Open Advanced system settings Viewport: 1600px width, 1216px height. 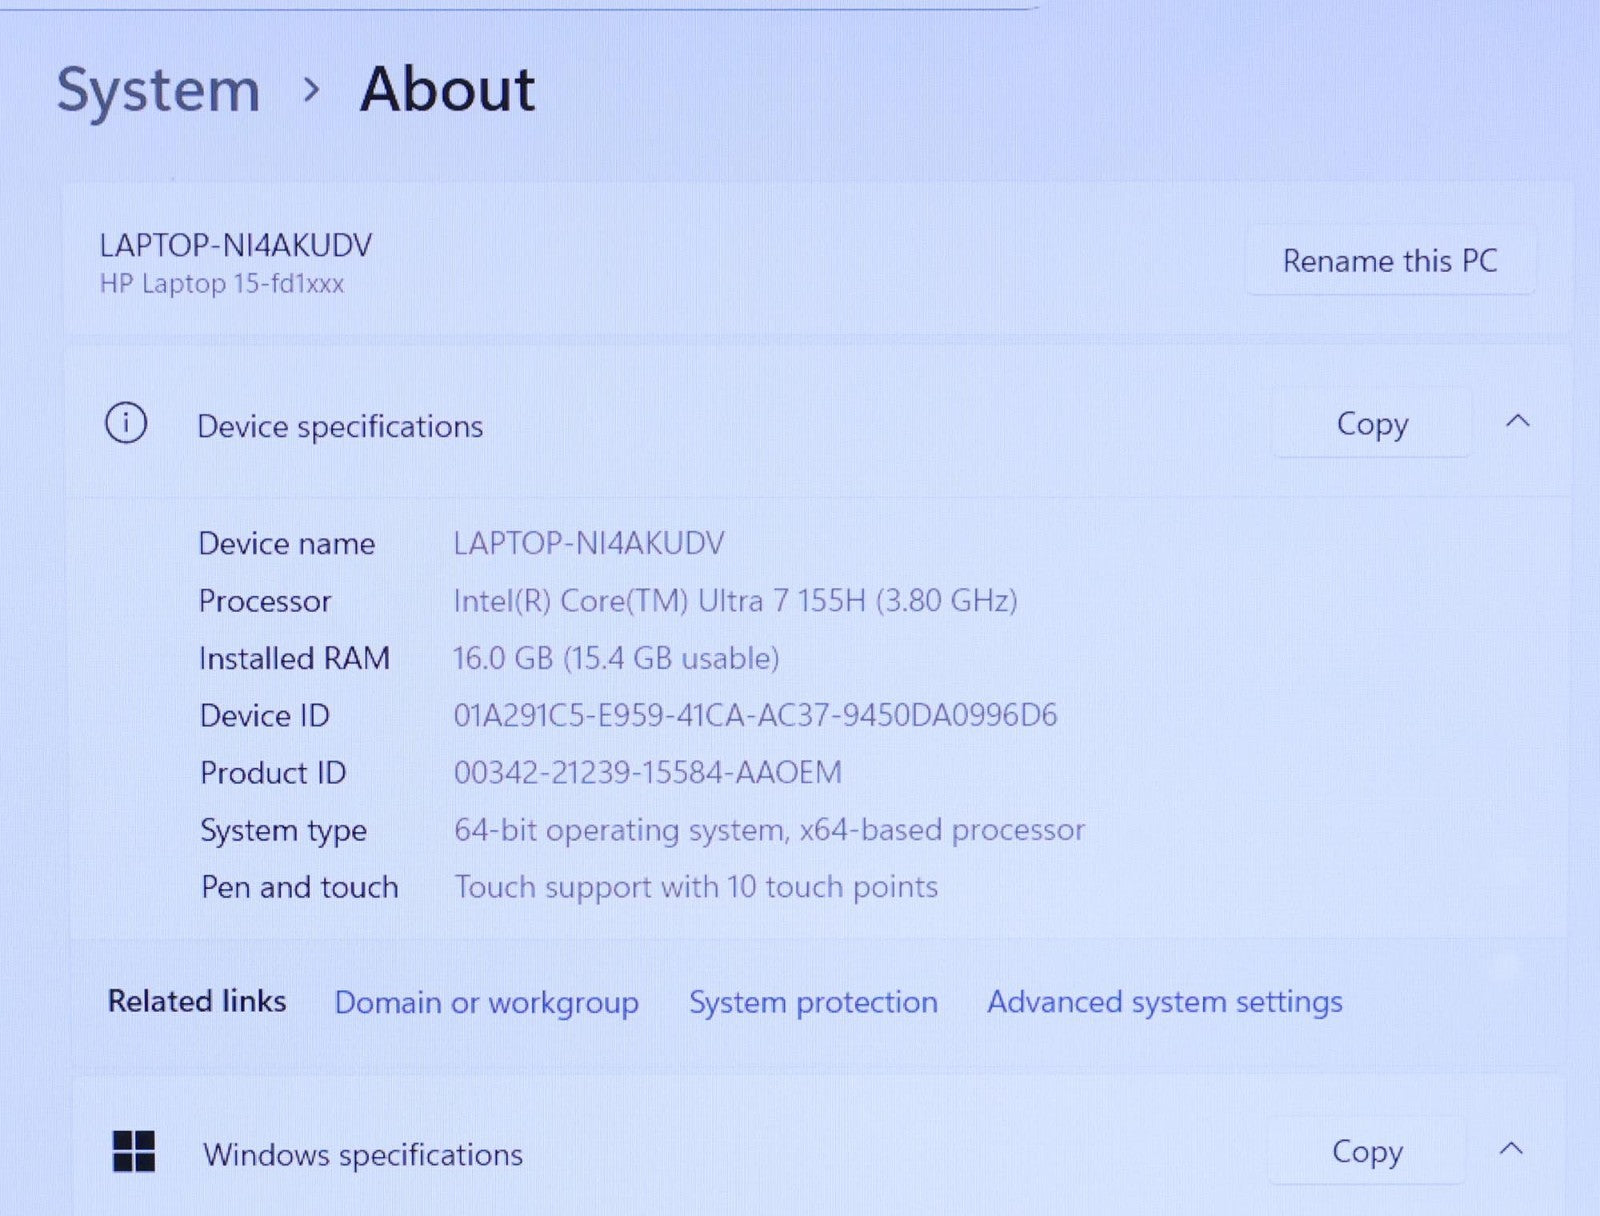coord(1164,1002)
